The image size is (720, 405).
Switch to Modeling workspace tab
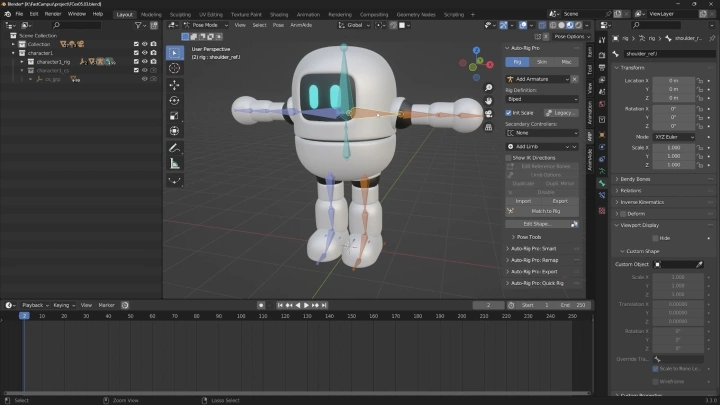pos(151,15)
